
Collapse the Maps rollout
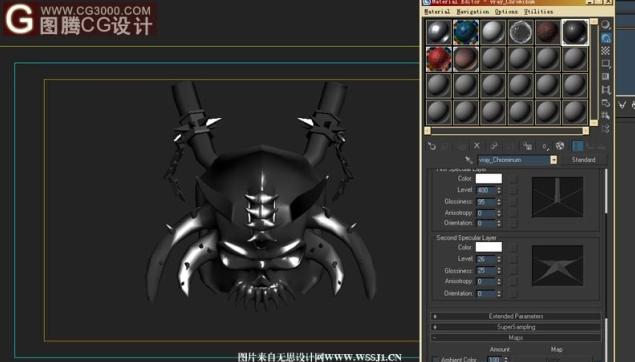(516, 337)
